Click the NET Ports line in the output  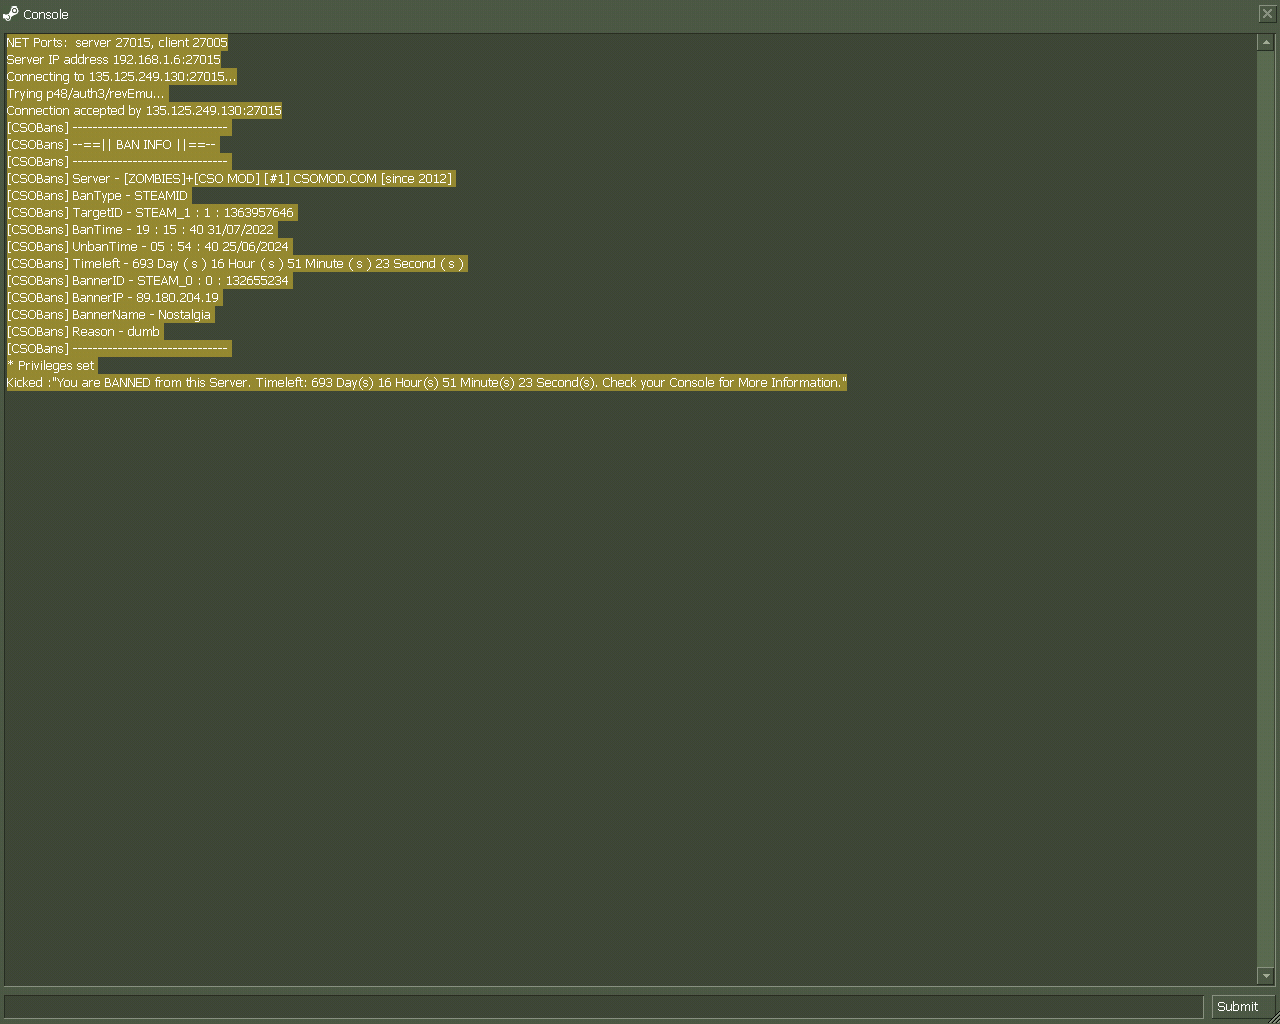point(117,43)
